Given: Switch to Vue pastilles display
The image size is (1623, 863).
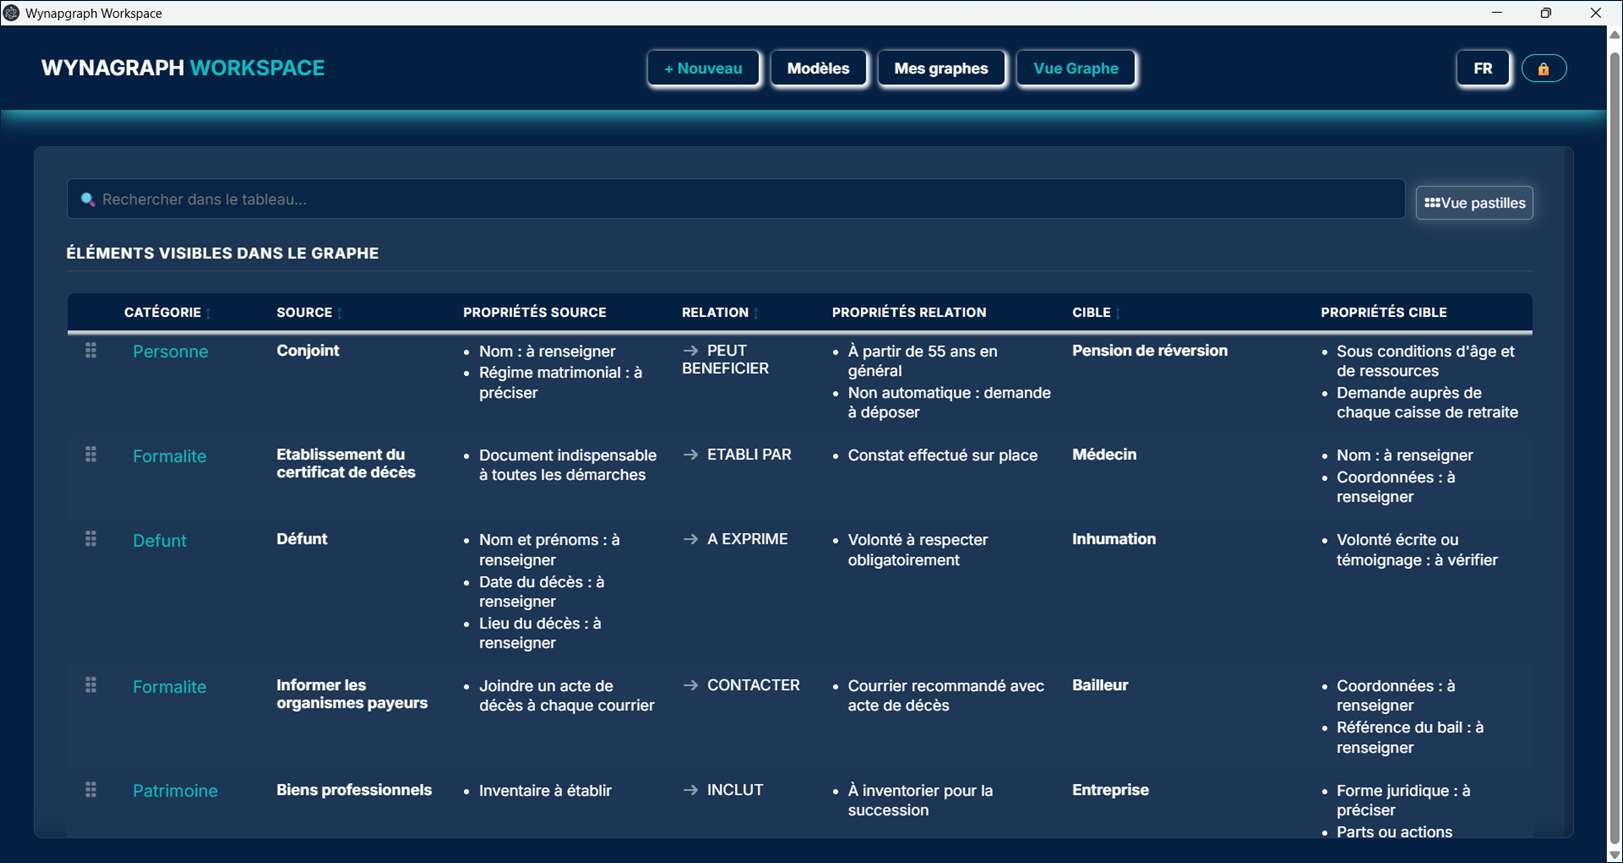Looking at the screenshot, I should pos(1475,203).
